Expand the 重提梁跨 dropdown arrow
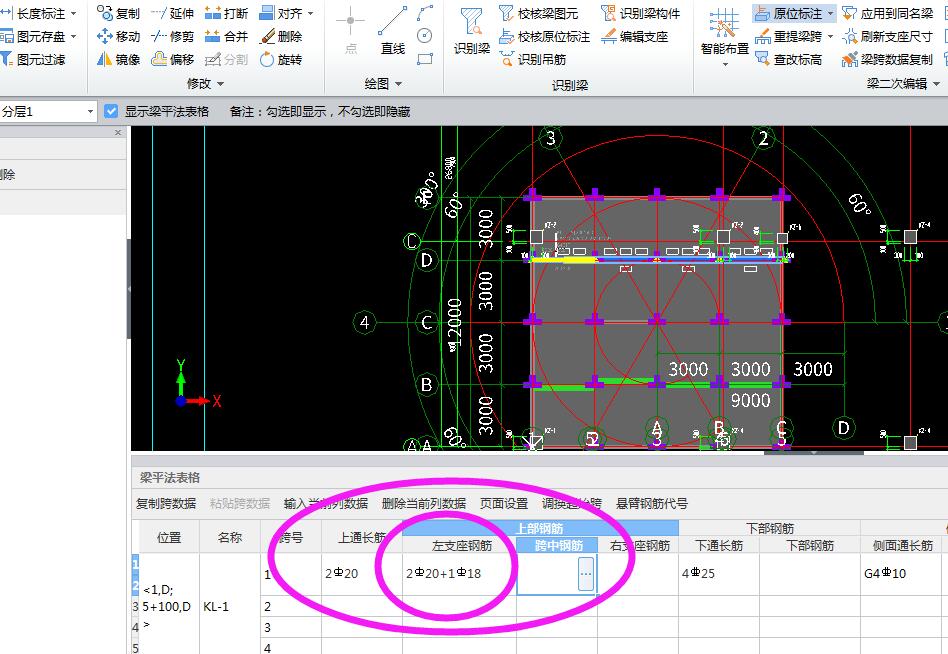Viewport: 948px width, 654px height. point(831,36)
